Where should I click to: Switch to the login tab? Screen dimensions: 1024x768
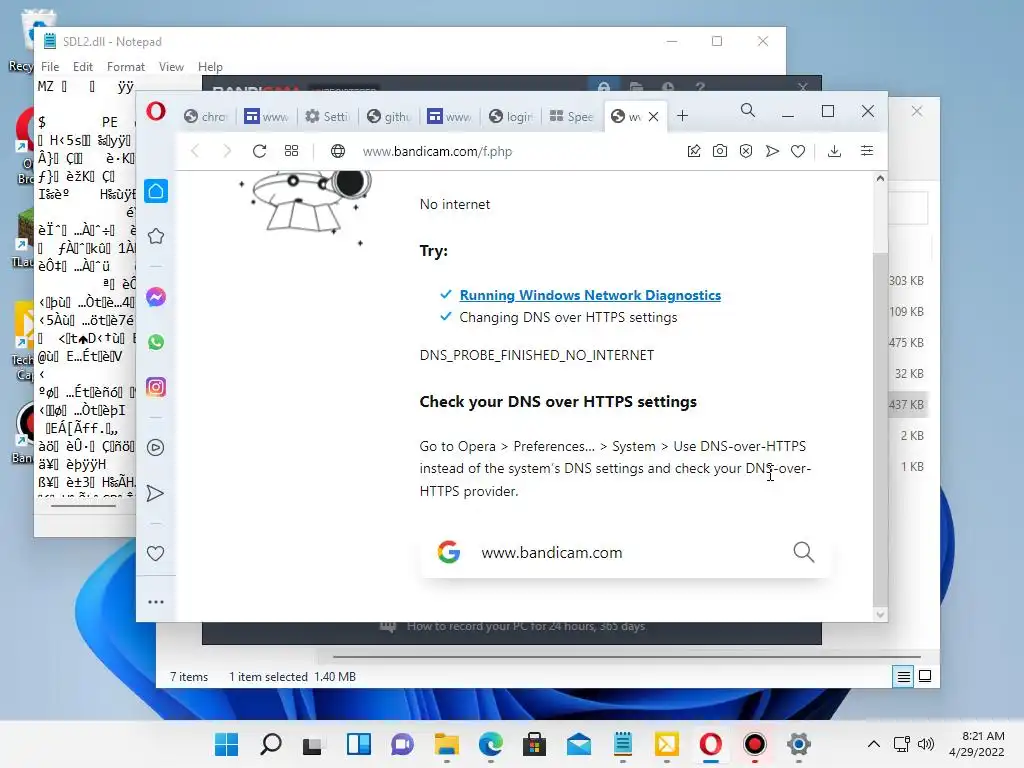[511, 116]
